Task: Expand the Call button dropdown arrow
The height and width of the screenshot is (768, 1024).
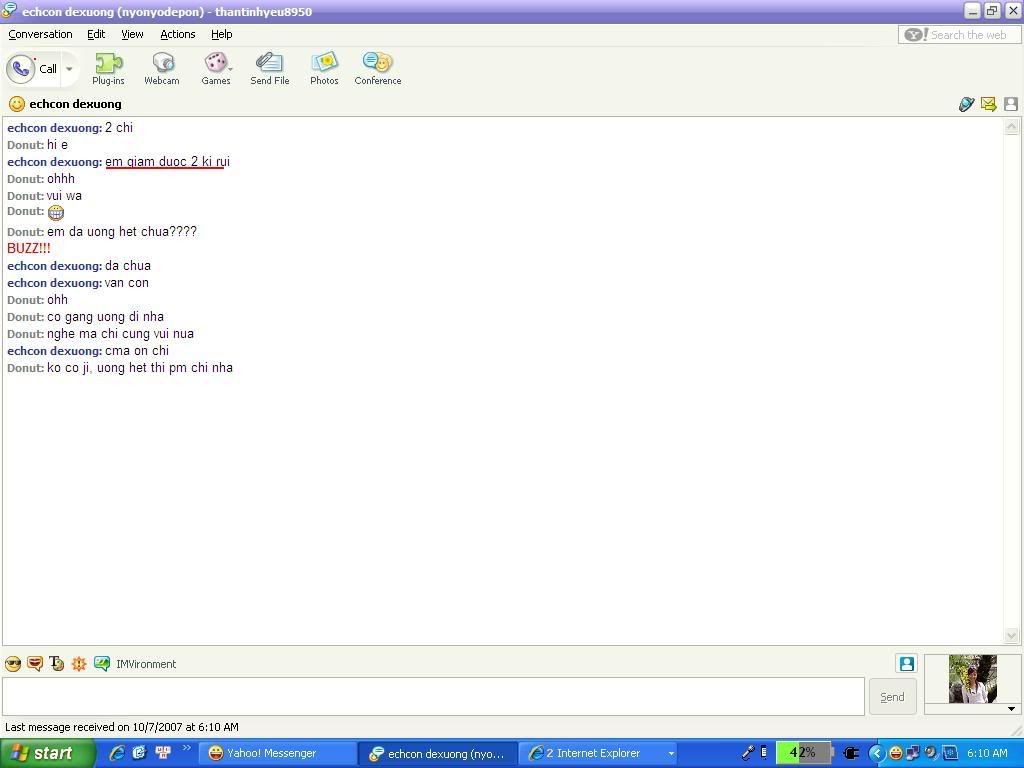Action: [69, 69]
